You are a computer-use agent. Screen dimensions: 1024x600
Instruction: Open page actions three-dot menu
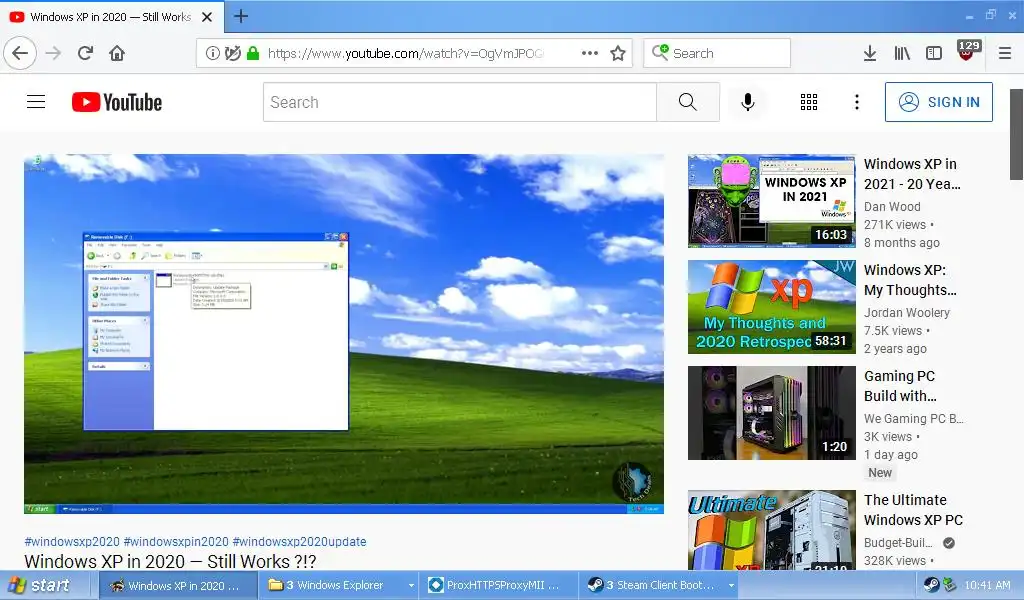coord(590,53)
